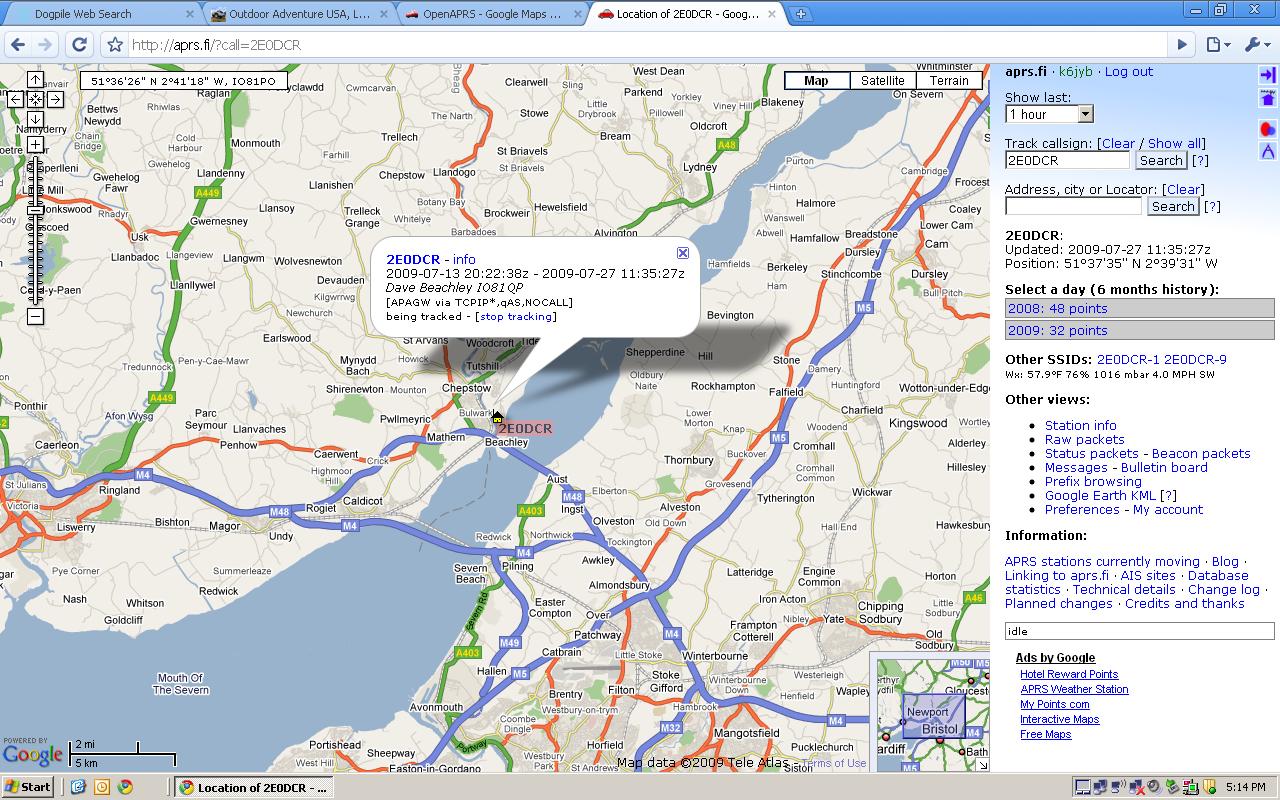Image resolution: width=1280 pixels, height=800 pixels.
Task: Close the 2E0DCR info balloon
Action: coord(683,253)
